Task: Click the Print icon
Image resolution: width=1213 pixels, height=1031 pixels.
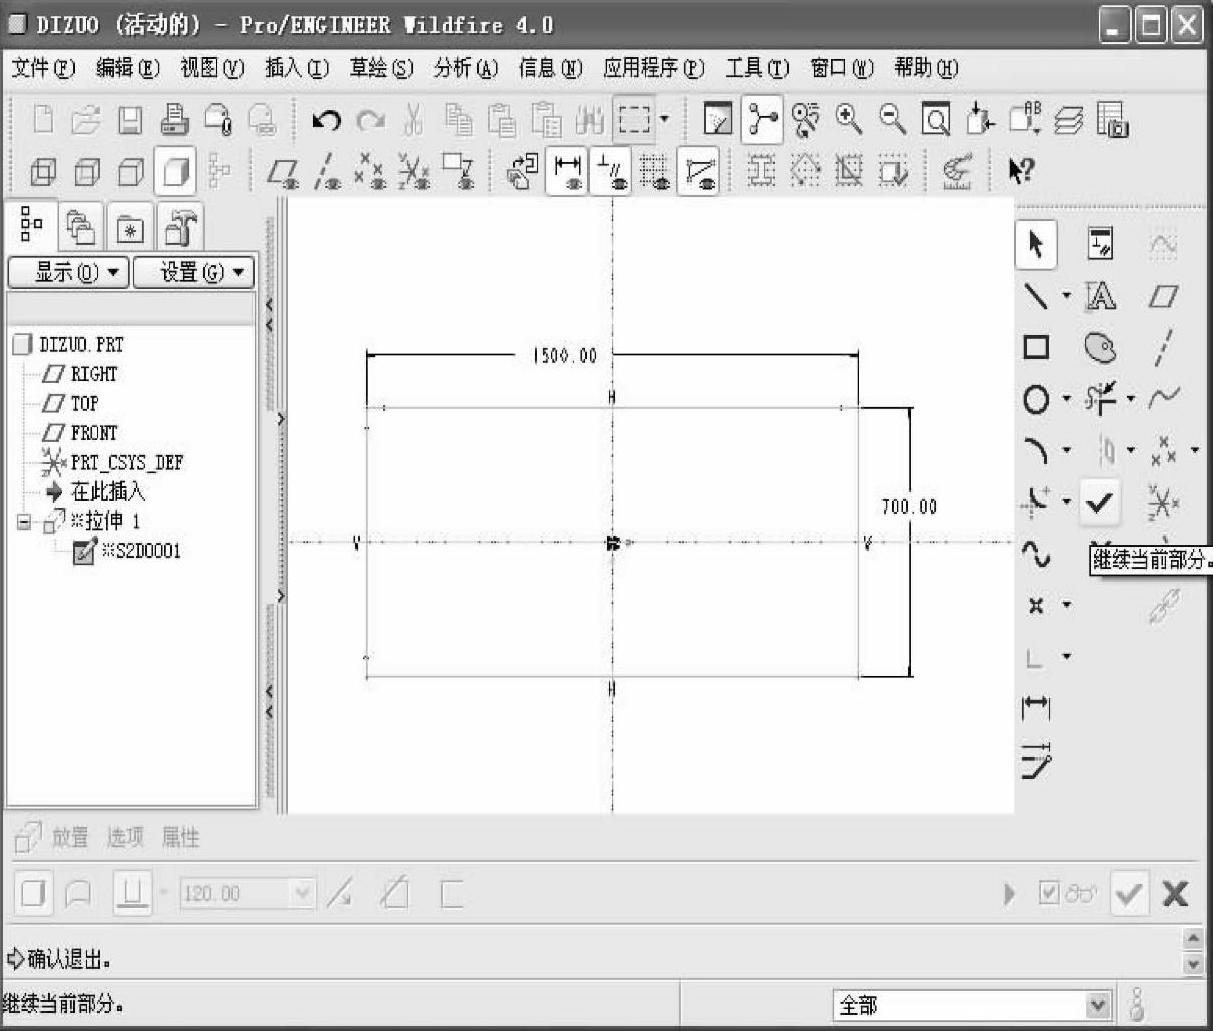Action: click(x=174, y=120)
